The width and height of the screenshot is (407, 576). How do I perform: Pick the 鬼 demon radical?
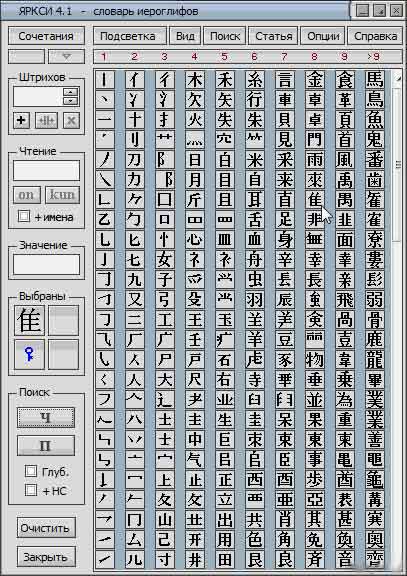click(x=375, y=140)
